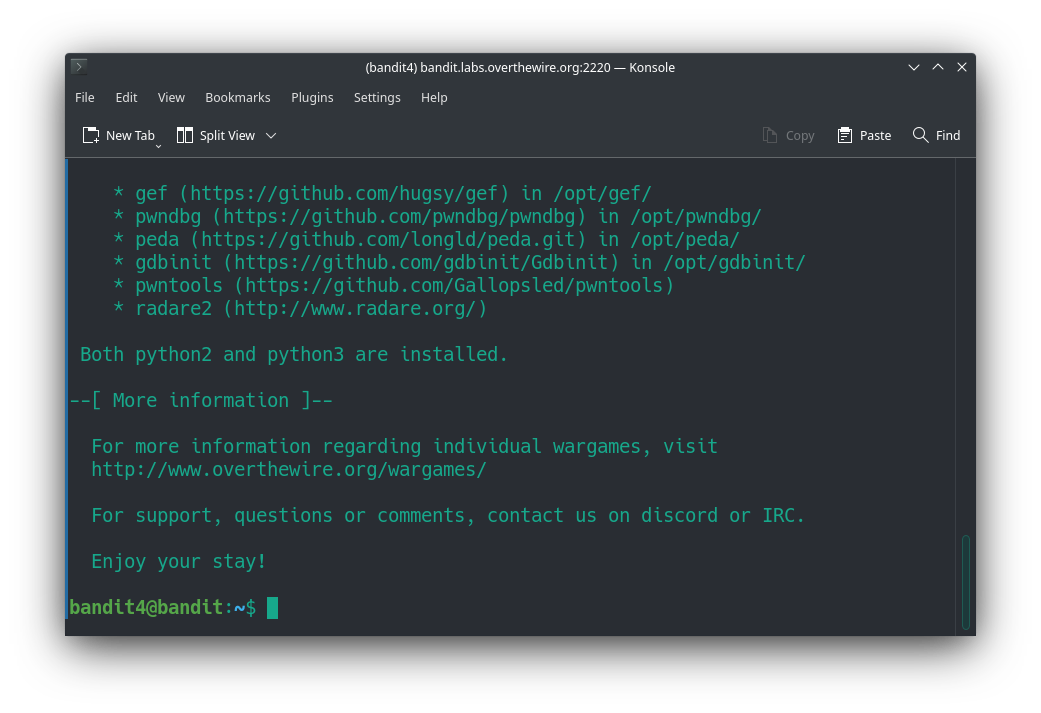This screenshot has width=1041, height=713.
Task: Click the terminal vertical scrollbar handle
Action: tap(965, 582)
